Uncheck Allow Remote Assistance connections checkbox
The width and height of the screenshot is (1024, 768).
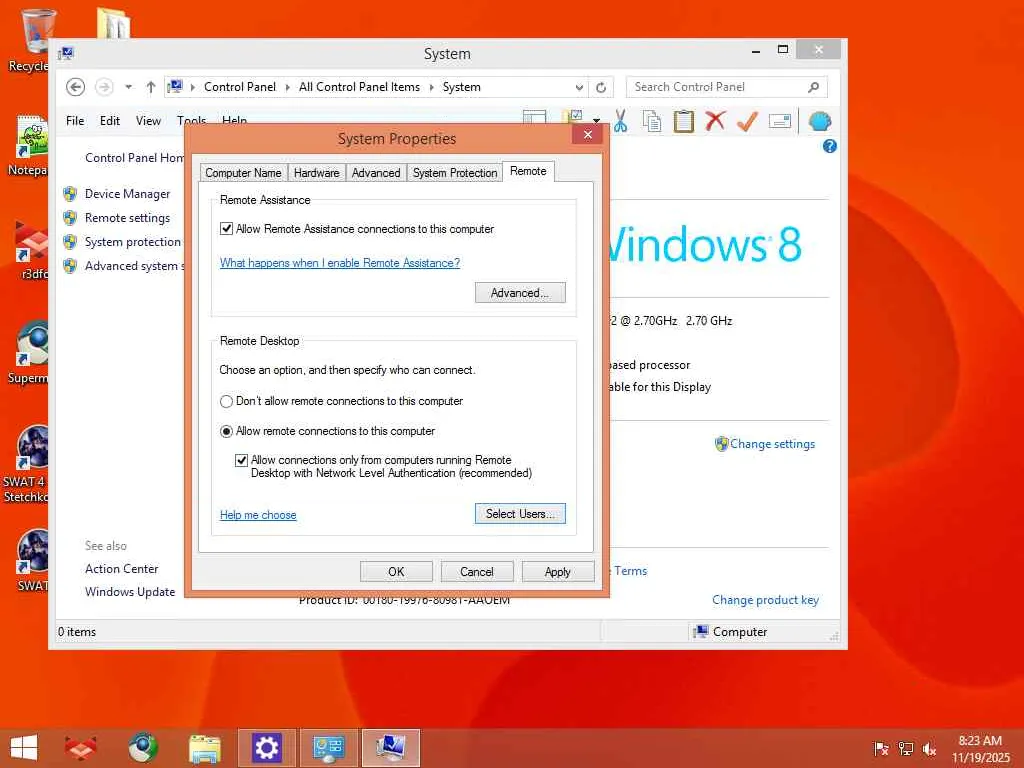coord(227,229)
